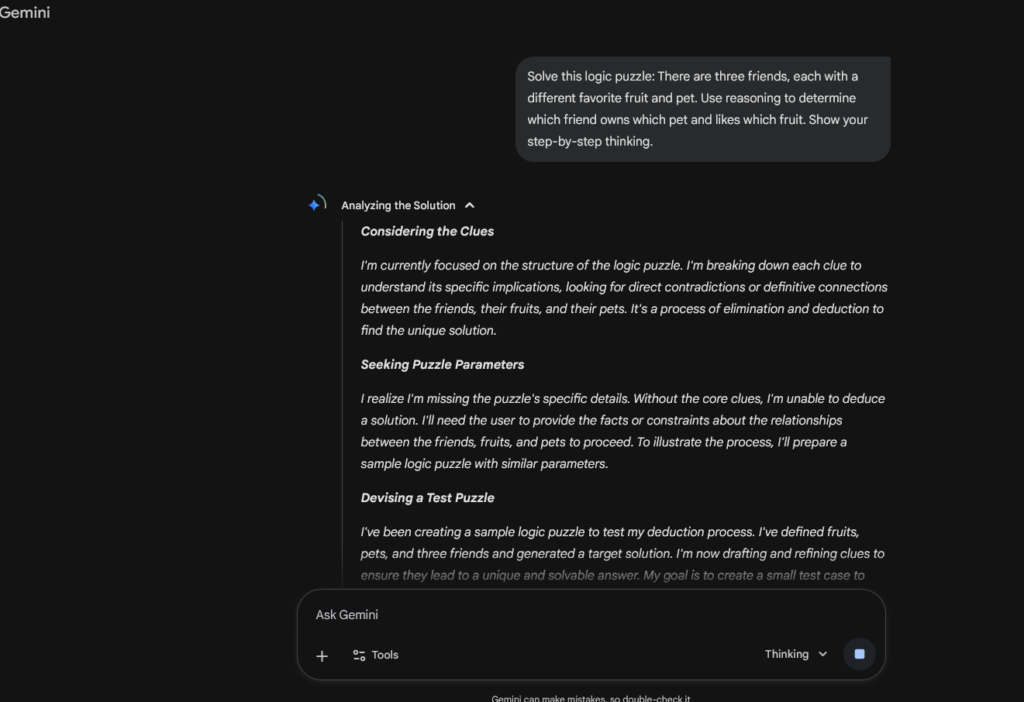Click the Gemini can make mistakes disclaimer
This screenshot has height=702, width=1024.
click(590, 698)
